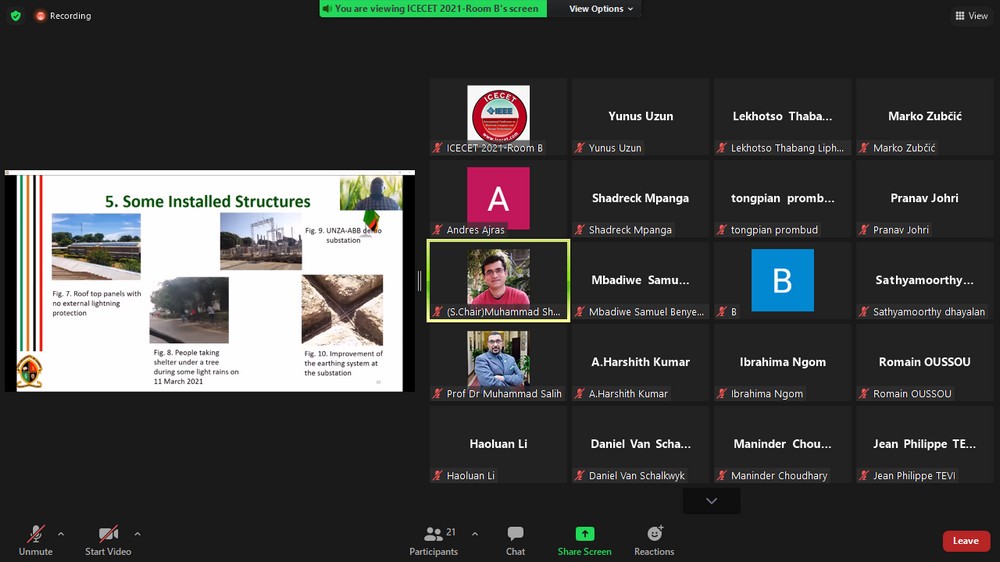The height and width of the screenshot is (562, 1000).
Task: Expand video options arrow beside Start Video
Action: tap(137, 534)
